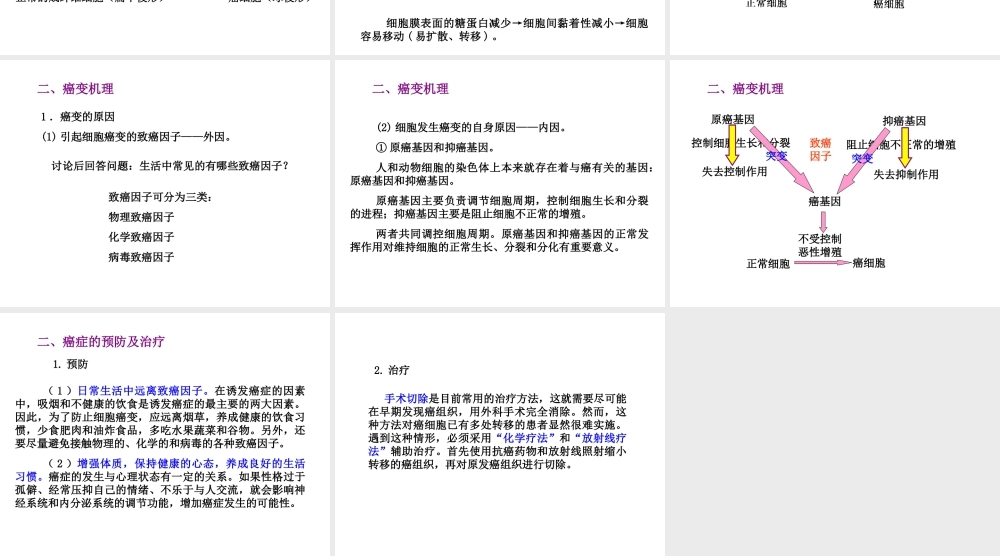Select the 癌变机理 slide with the arrow diagram

coord(835,184)
